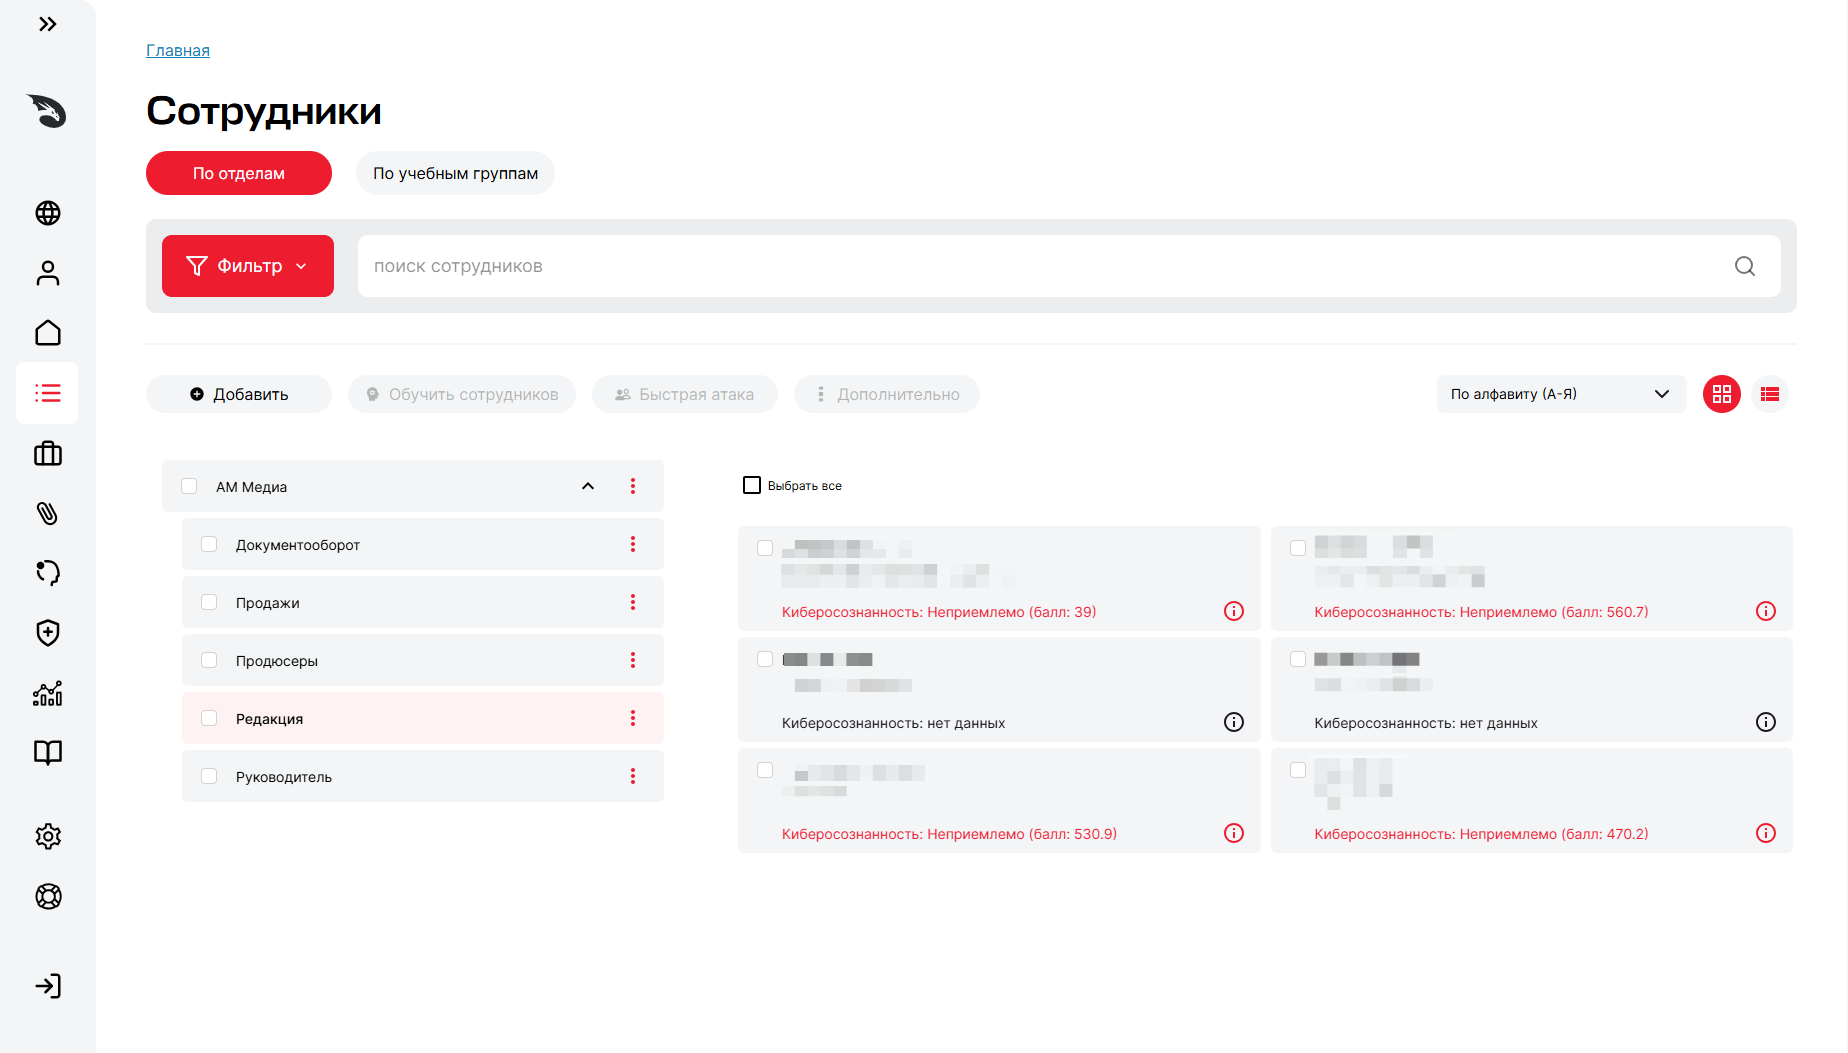Viewport: 1848px width, 1053px height.
Task: Open three-dot menu for АМ Медиа
Action: [632, 486]
